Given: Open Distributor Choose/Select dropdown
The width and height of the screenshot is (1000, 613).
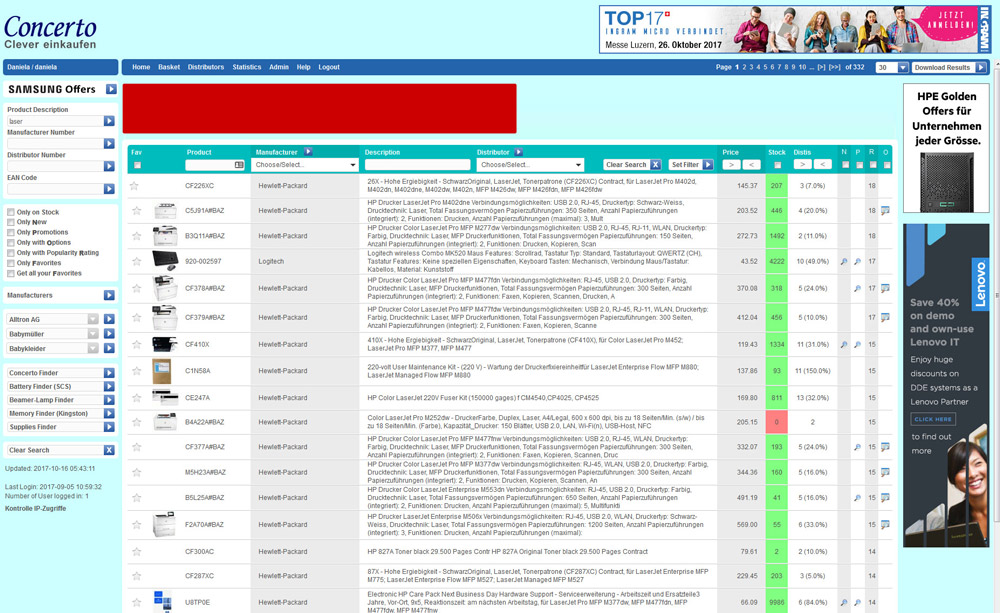Looking at the screenshot, I should [x=530, y=165].
